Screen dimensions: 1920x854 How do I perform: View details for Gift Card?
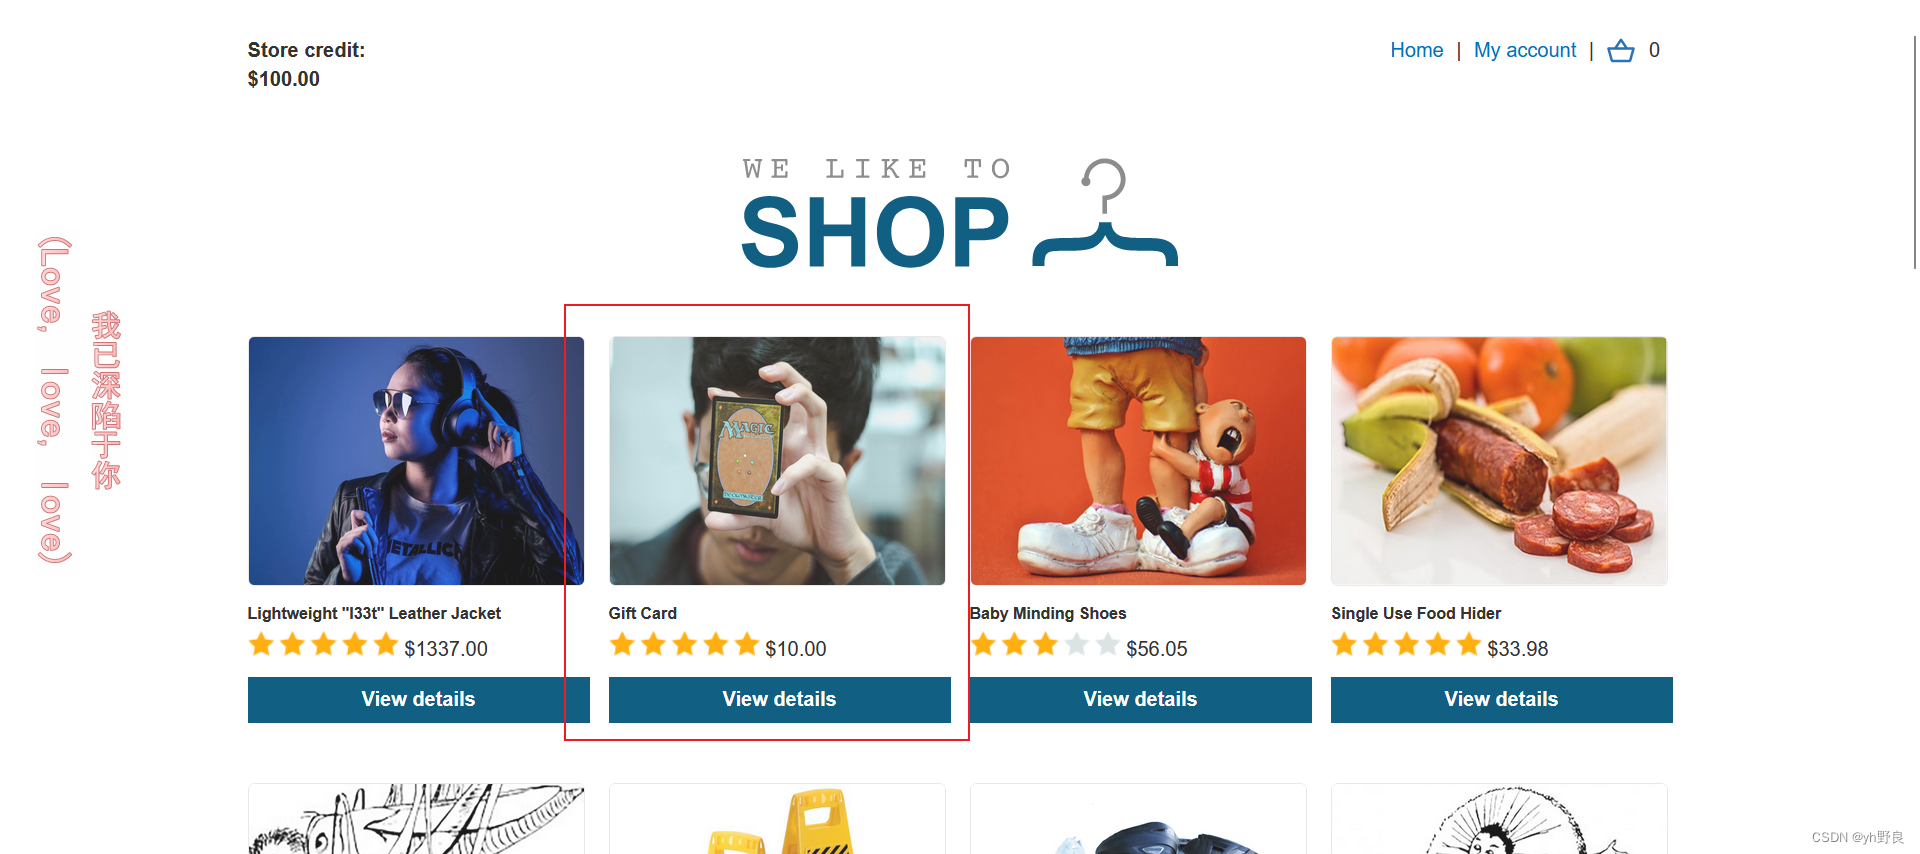[779, 699]
